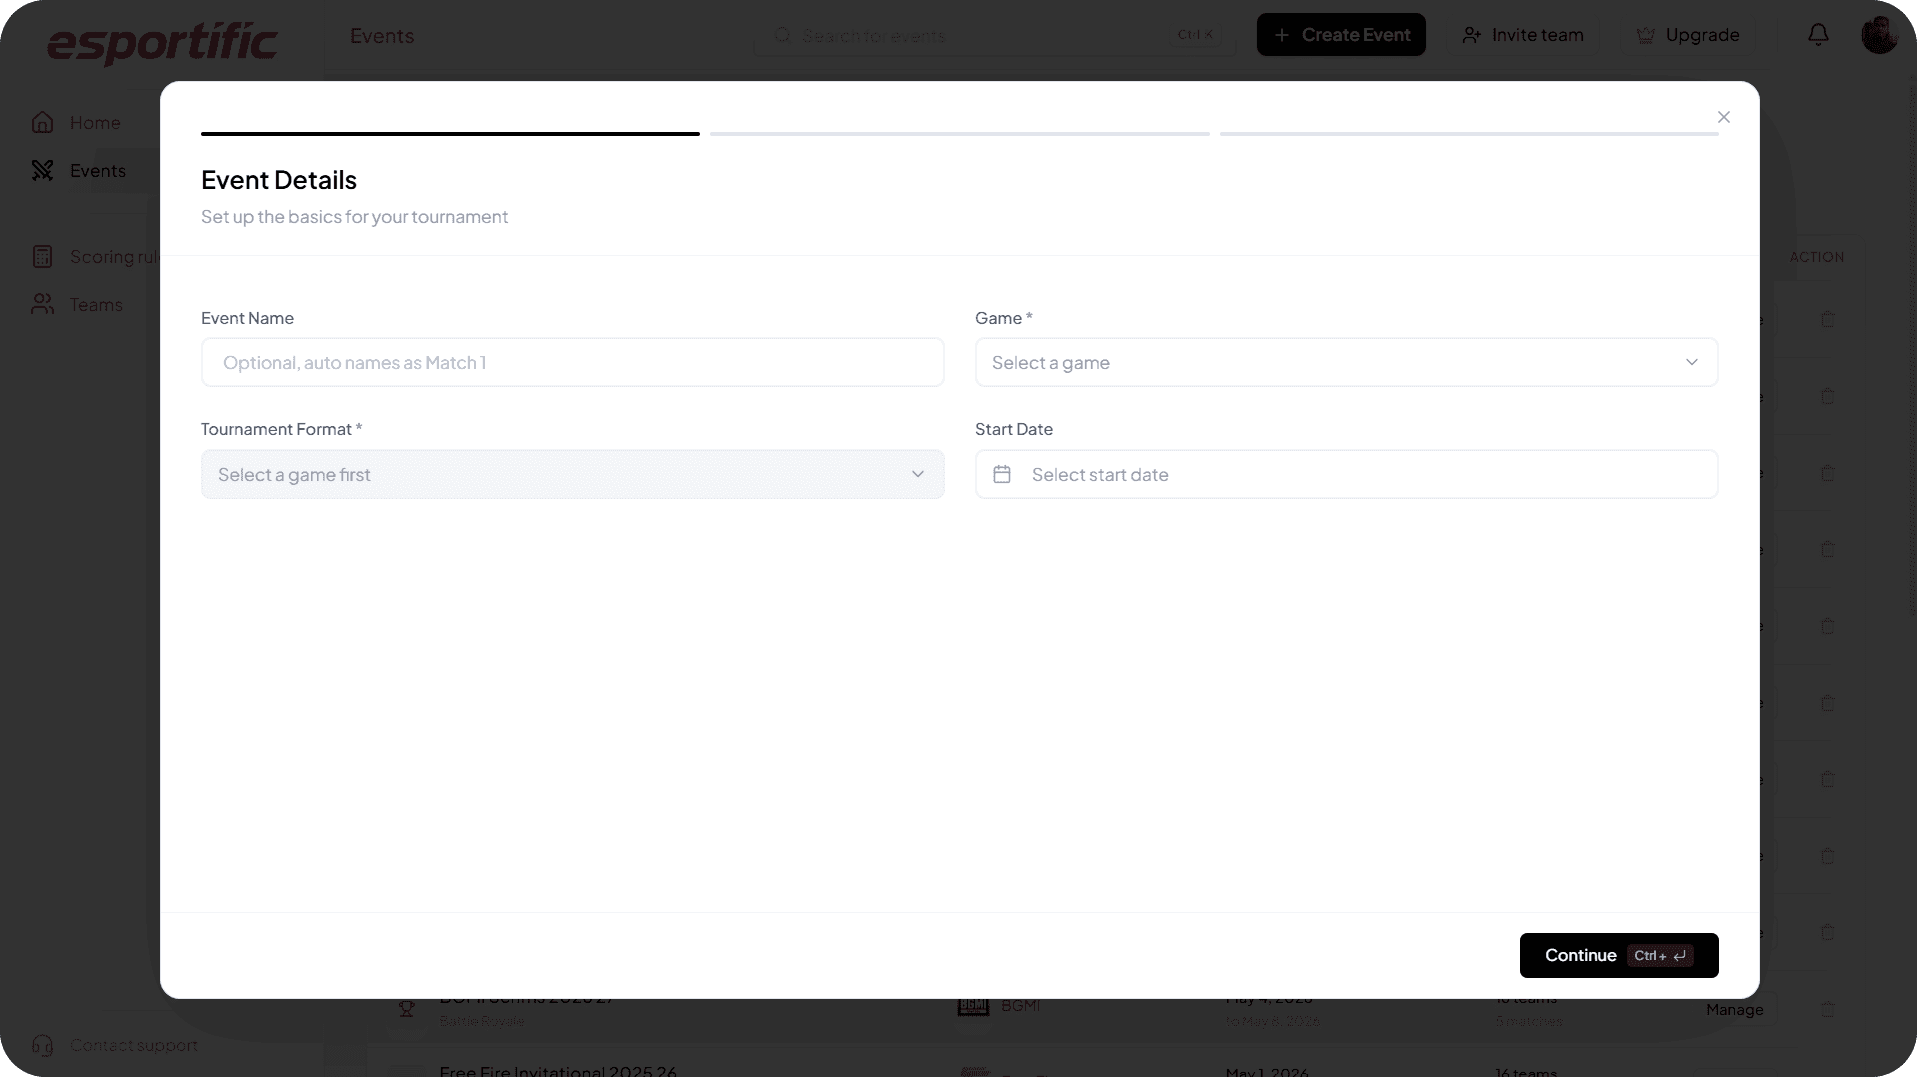1917x1077 pixels.
Task: Click the Manage link in BGMI row
Action: pos(1734,1009)
